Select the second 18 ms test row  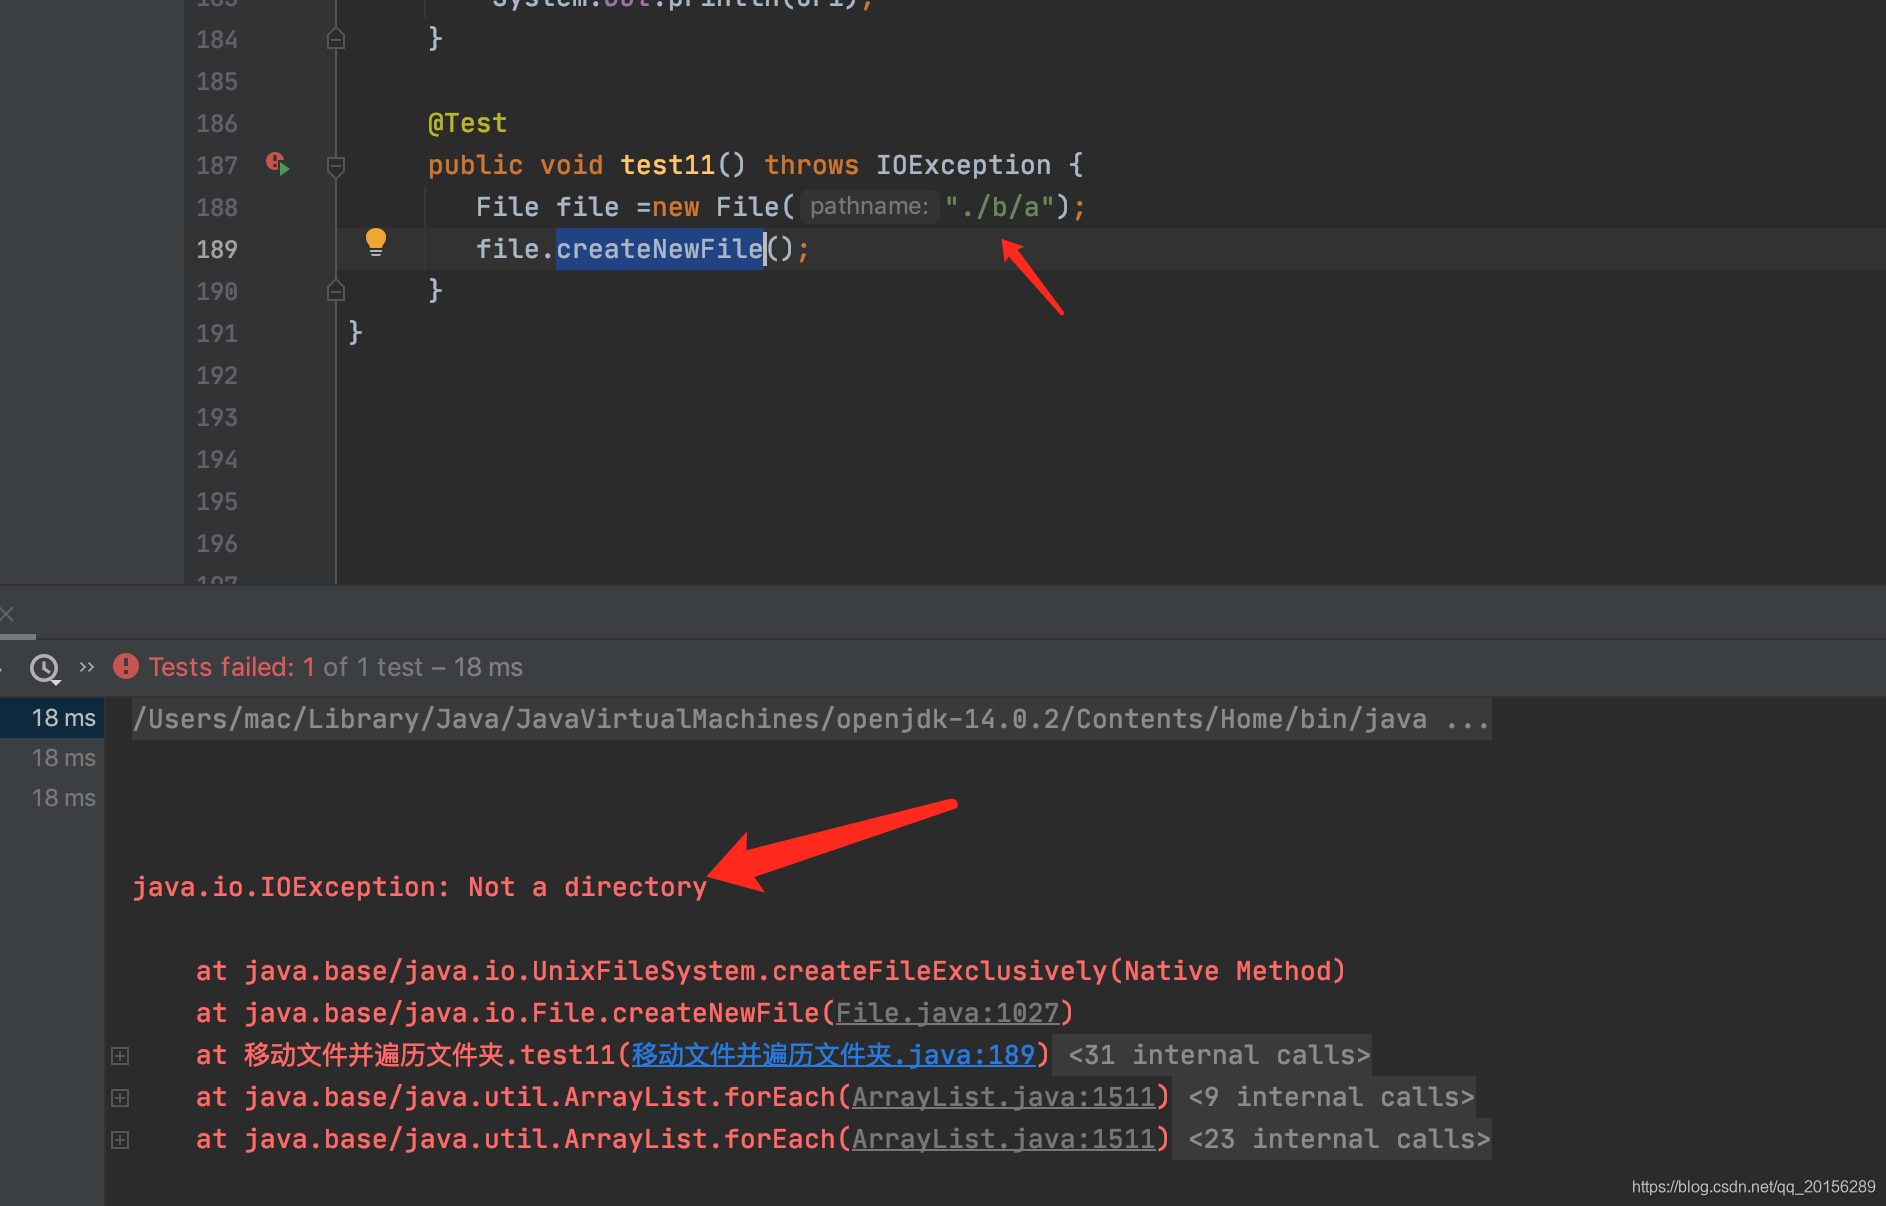52,758
